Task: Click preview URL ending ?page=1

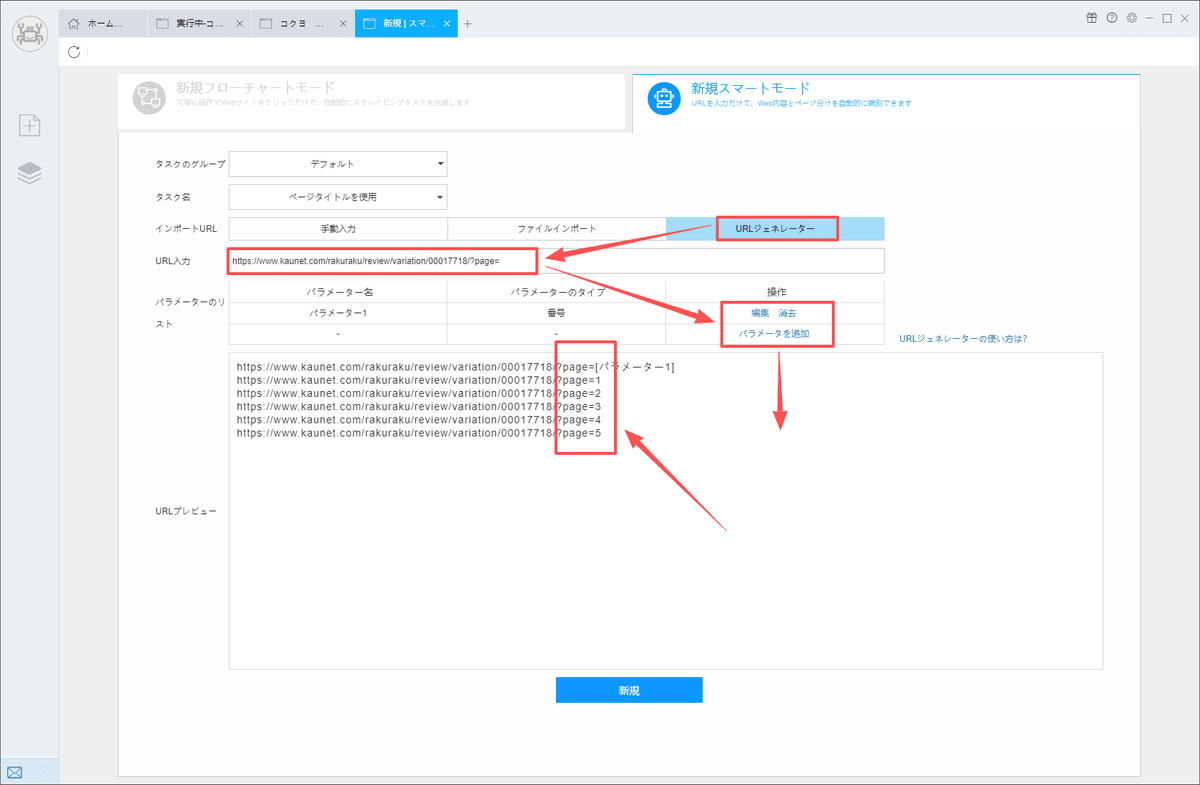Action: click(419, 380)
